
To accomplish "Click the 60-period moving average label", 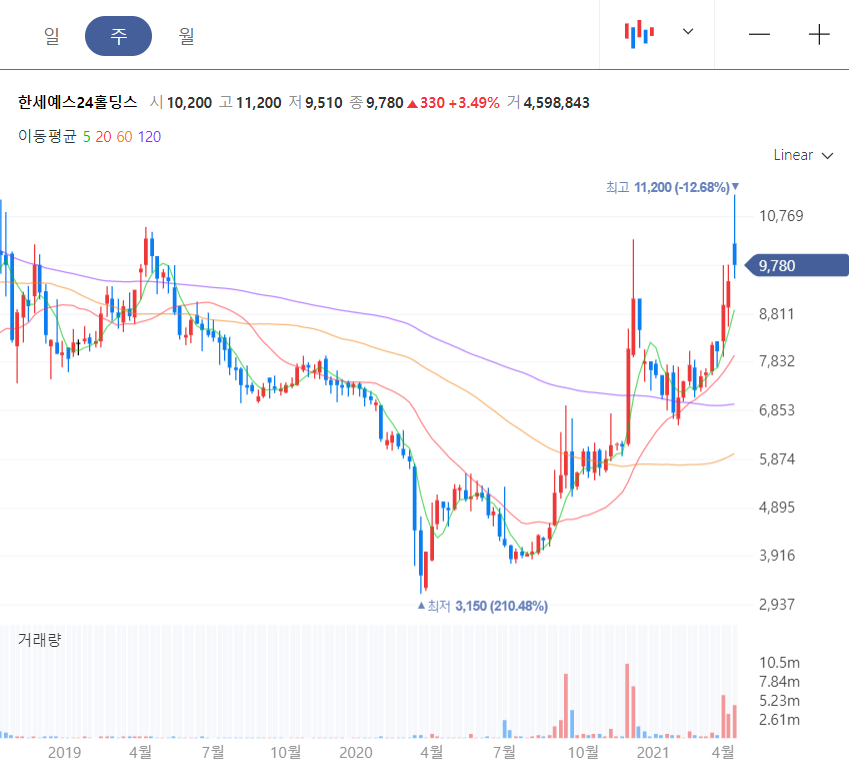I will (124, 137).
